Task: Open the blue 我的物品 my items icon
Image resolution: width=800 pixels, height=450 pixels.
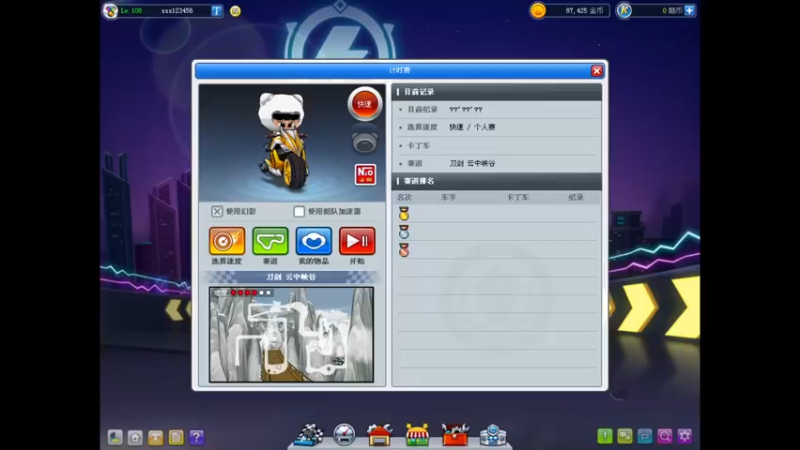Action: click(314, 241)
